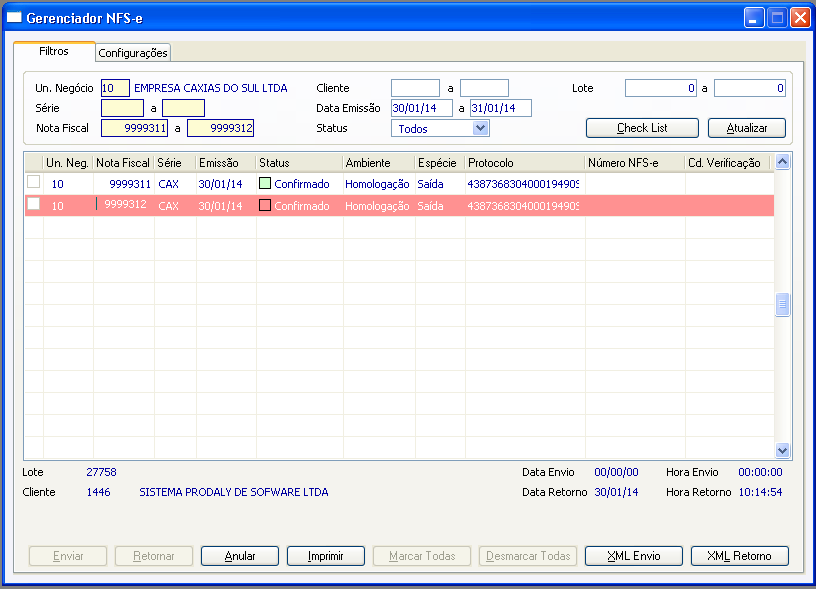
Task: Check the box for nota fiscal 9999312
Action: tap(33, 203)
